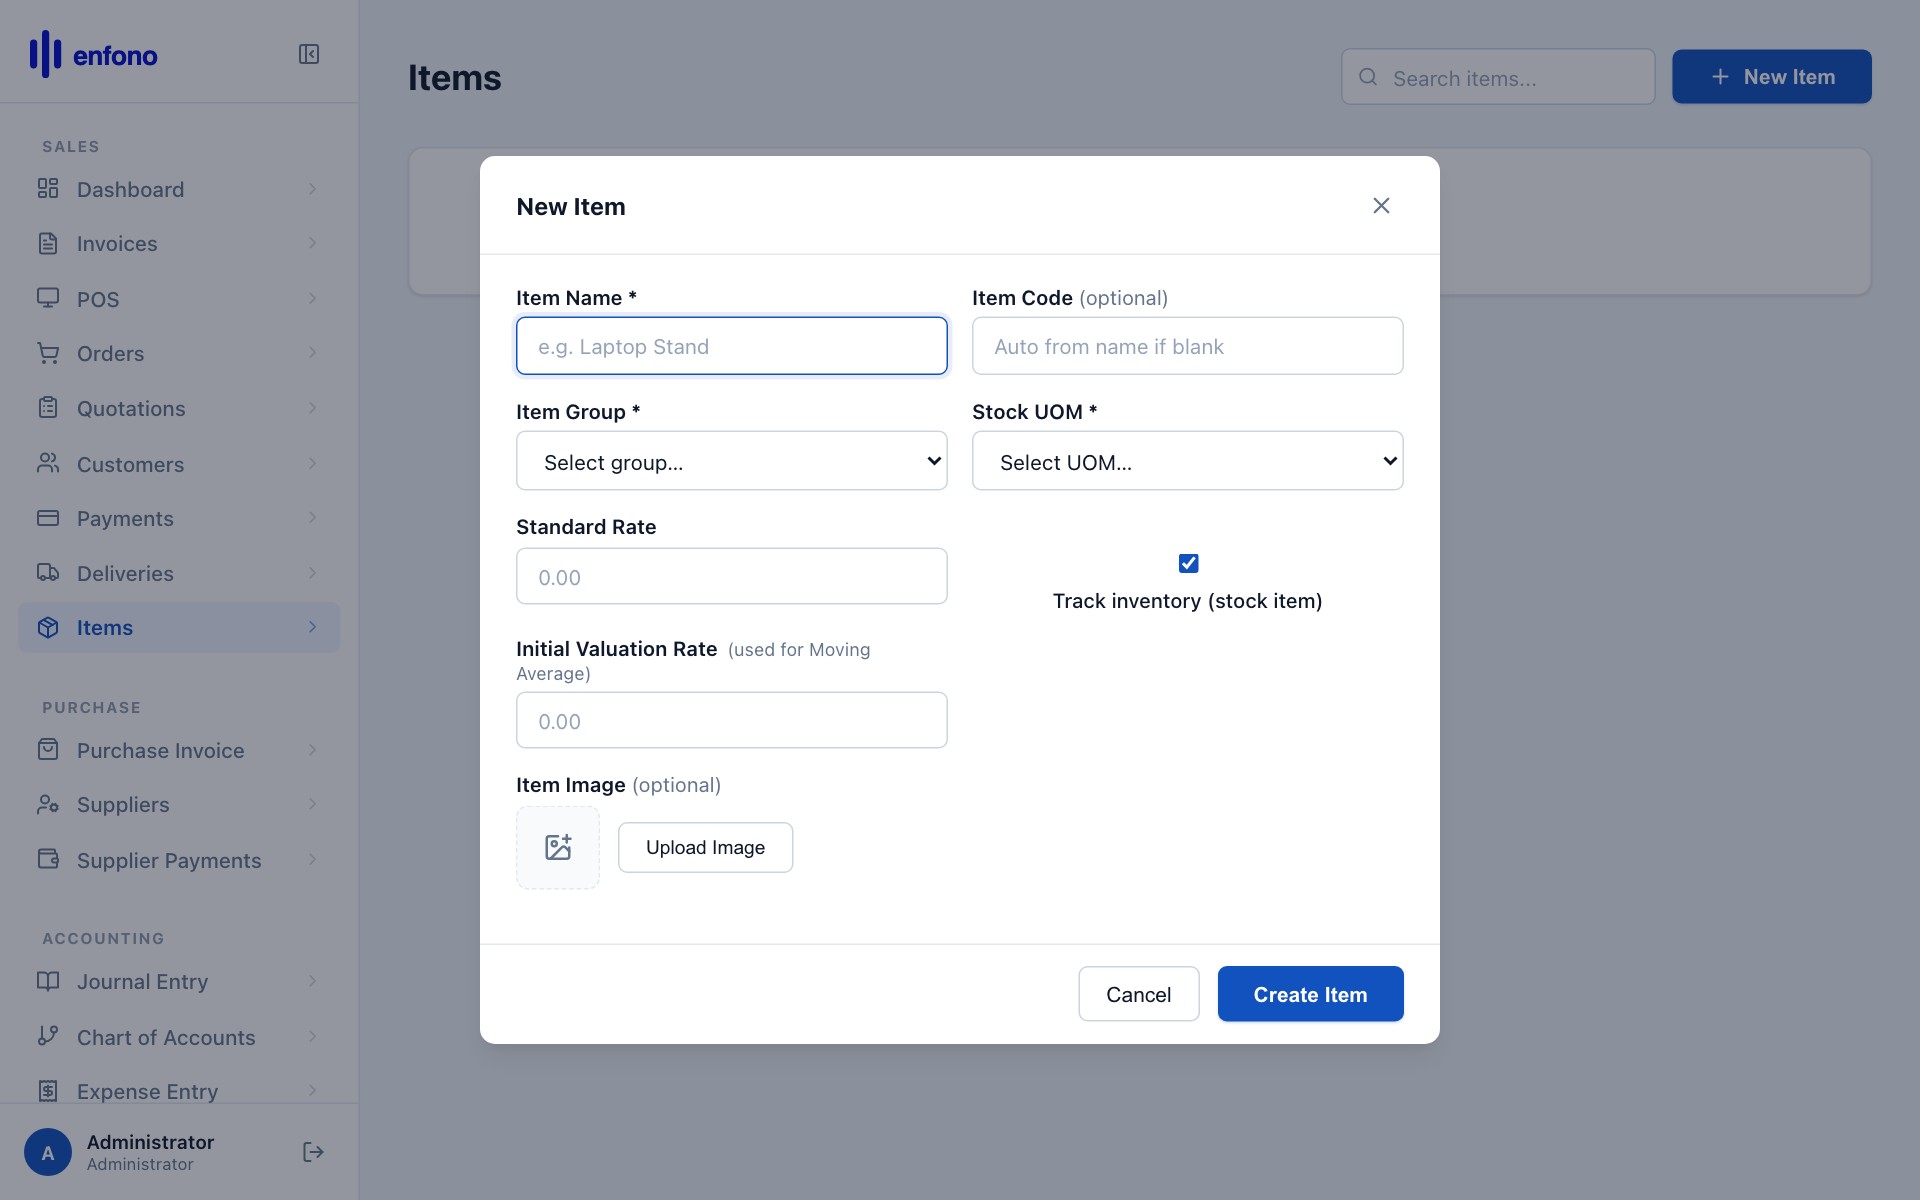1920x1200 pixels.
Task: Click the Items box icon in sidebar
Action: [49, 627]
